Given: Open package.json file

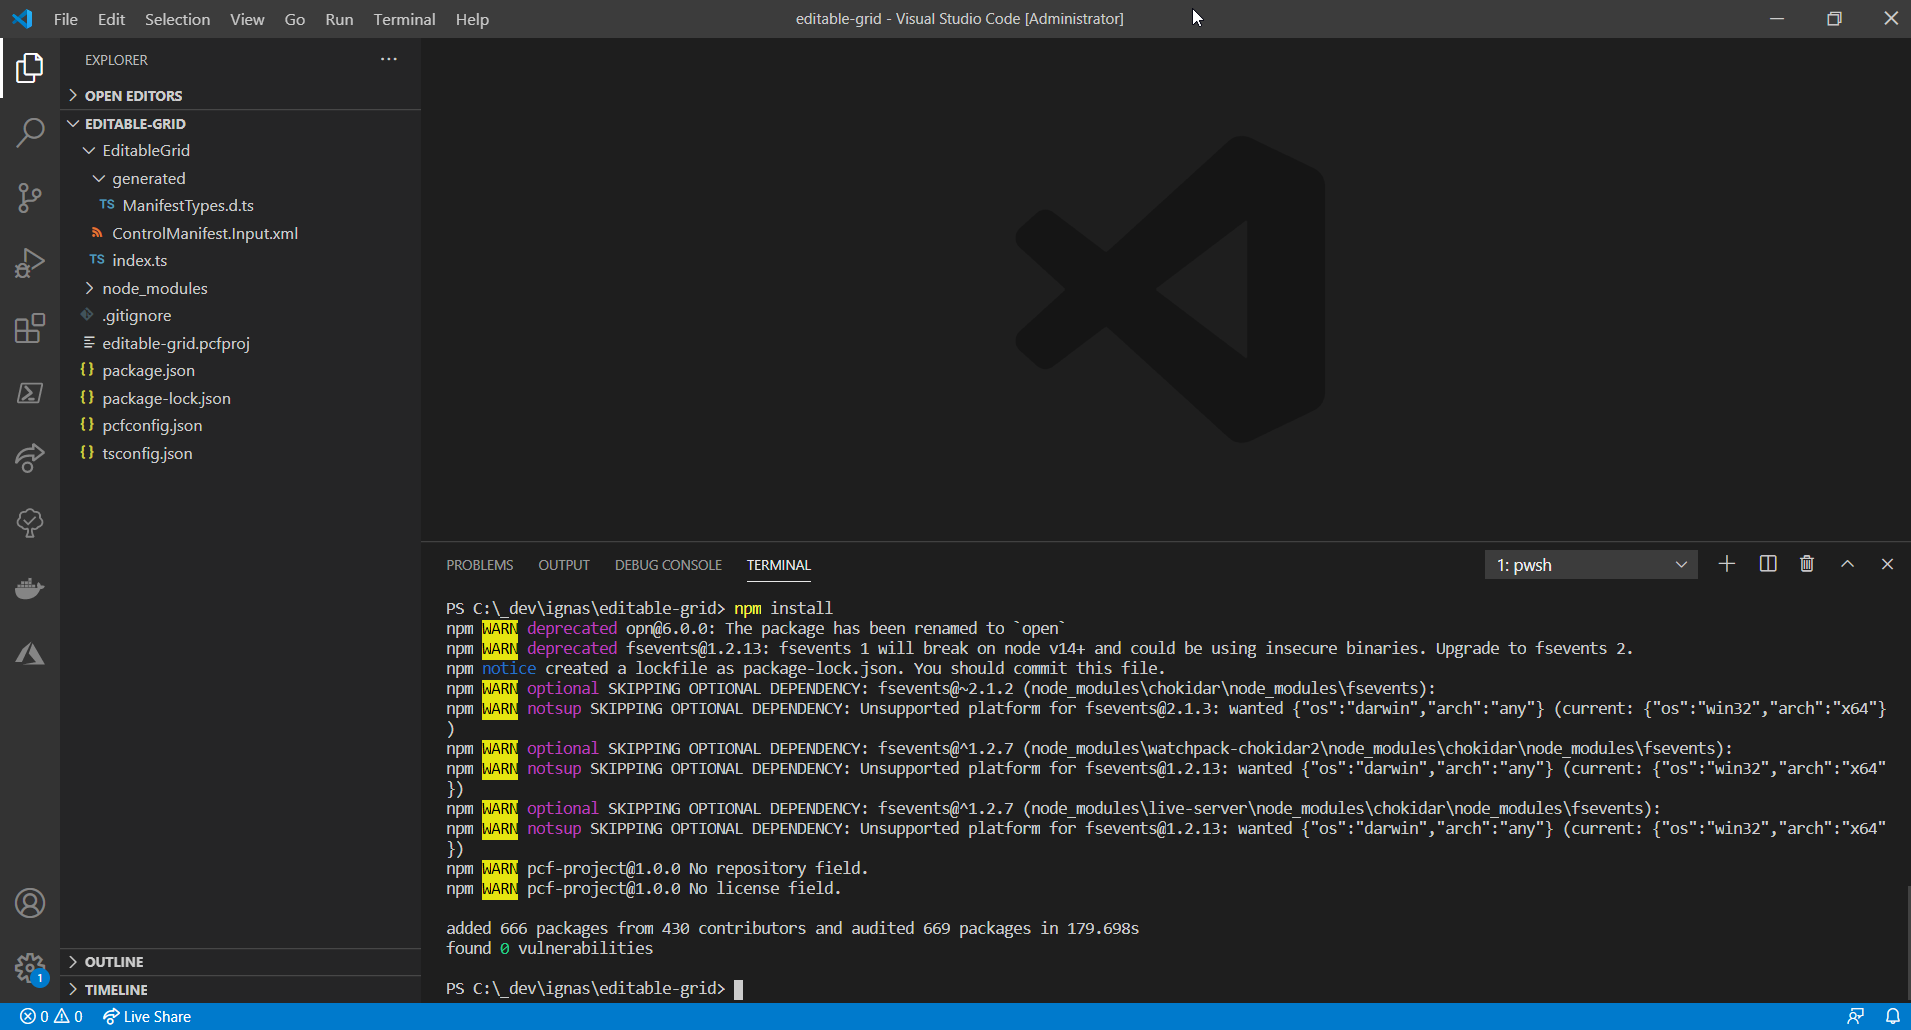Looking at the screenshot, I should [240, 370].
